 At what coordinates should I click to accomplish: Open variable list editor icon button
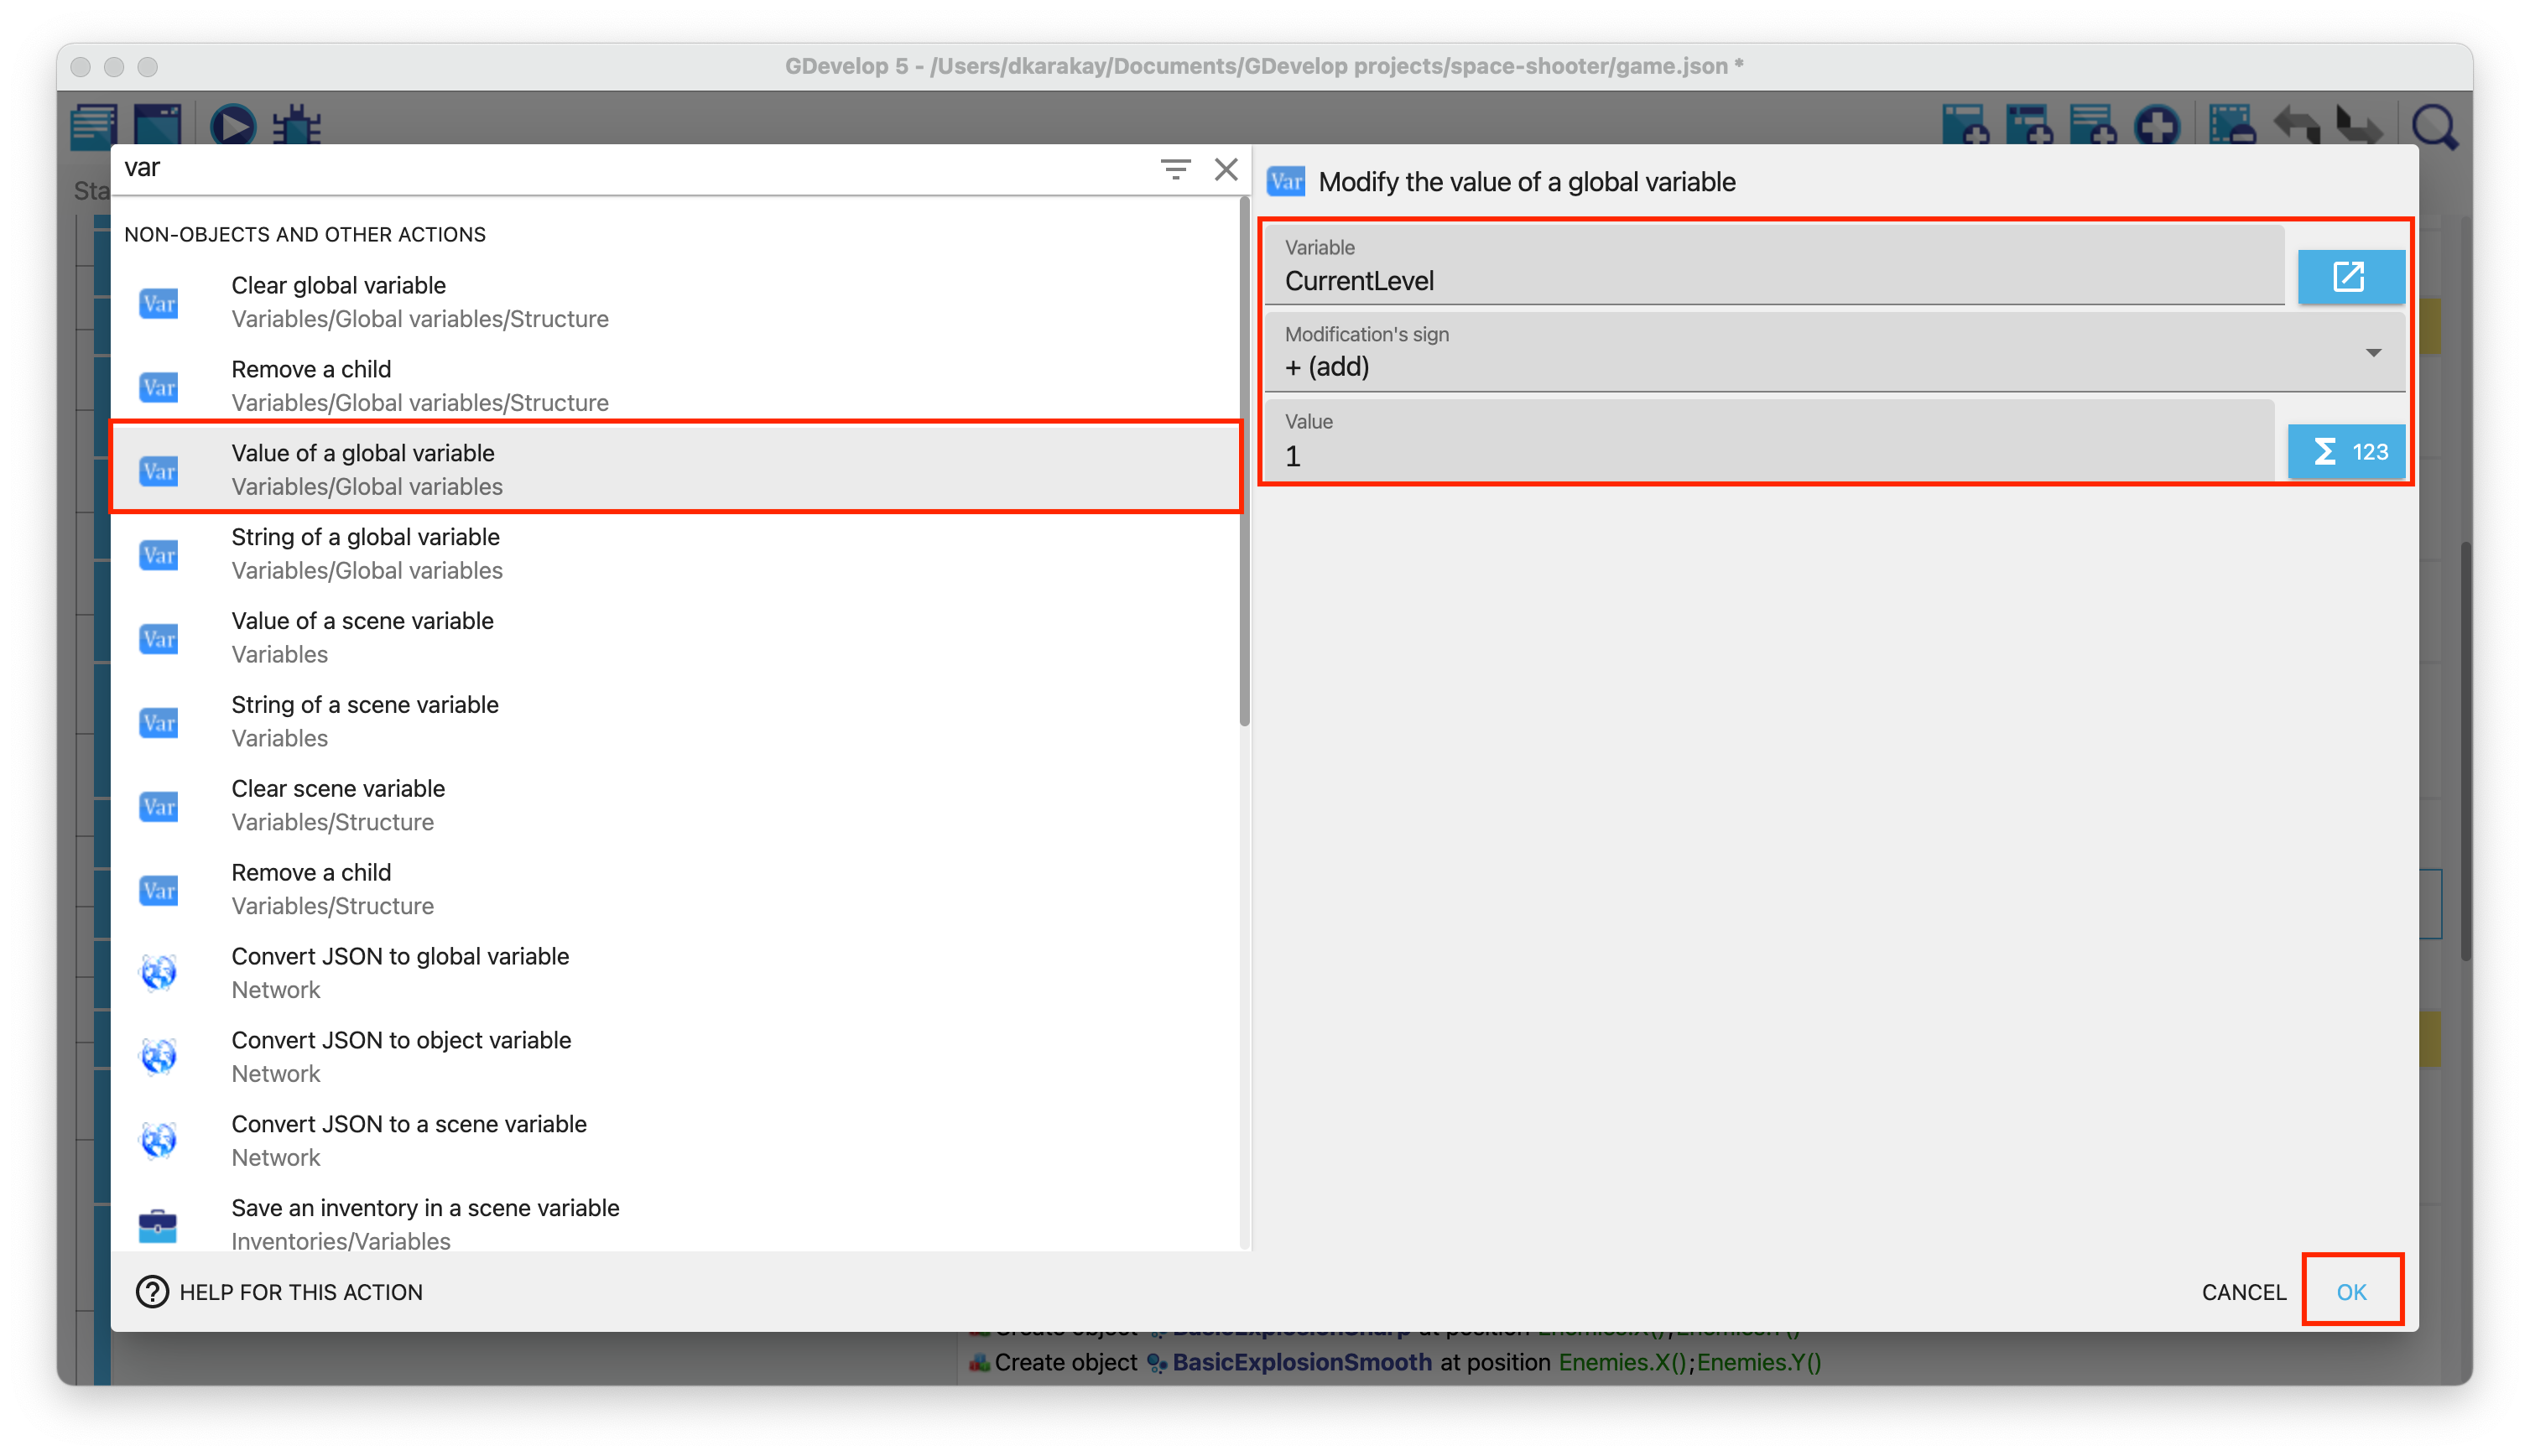point(2350,277)
